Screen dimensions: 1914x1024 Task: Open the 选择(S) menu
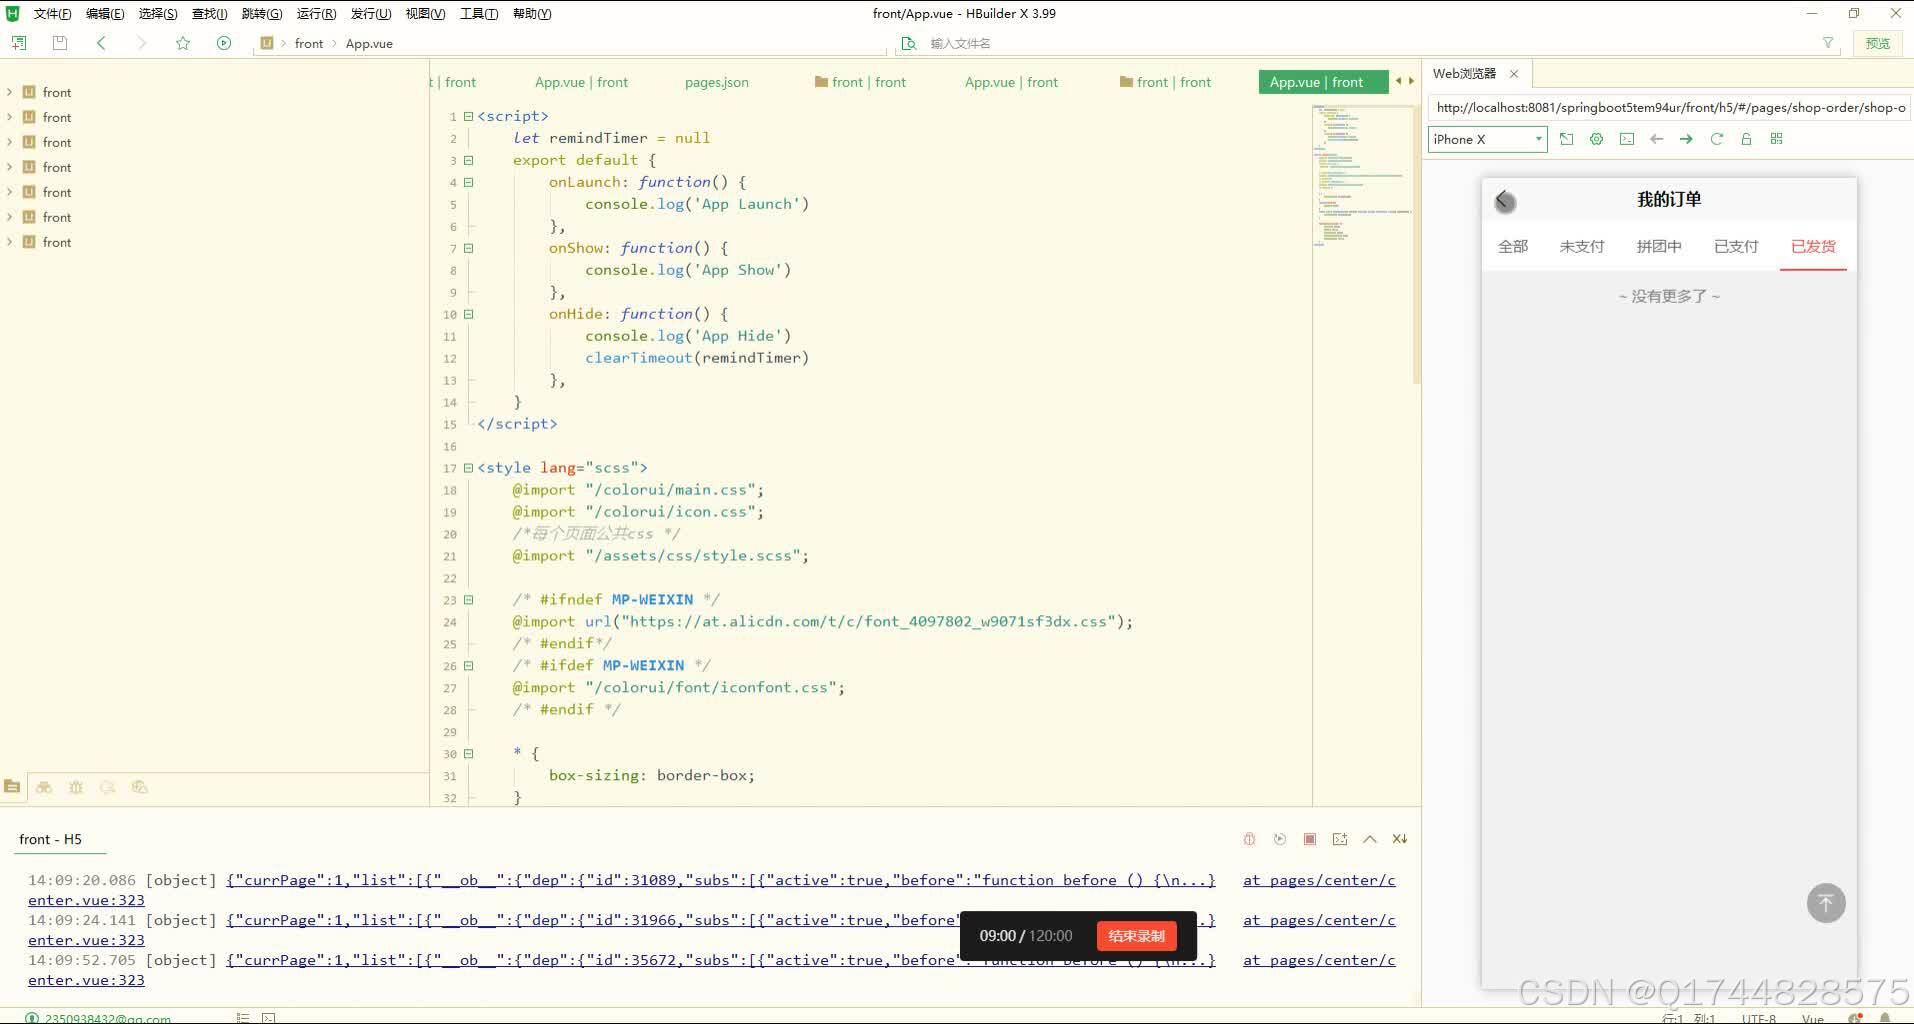[x=158, y=13]
